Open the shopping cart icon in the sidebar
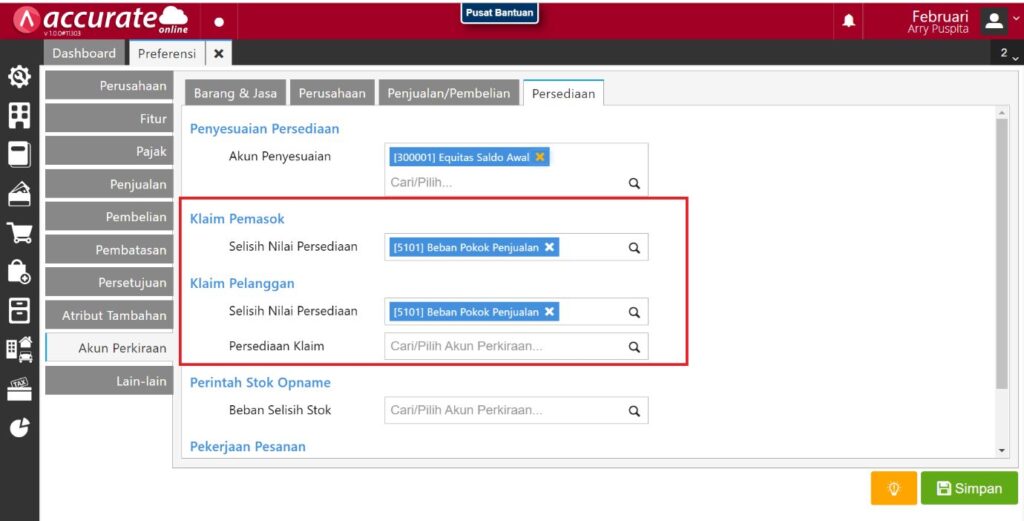1024x521 pixels. (19, 233)
